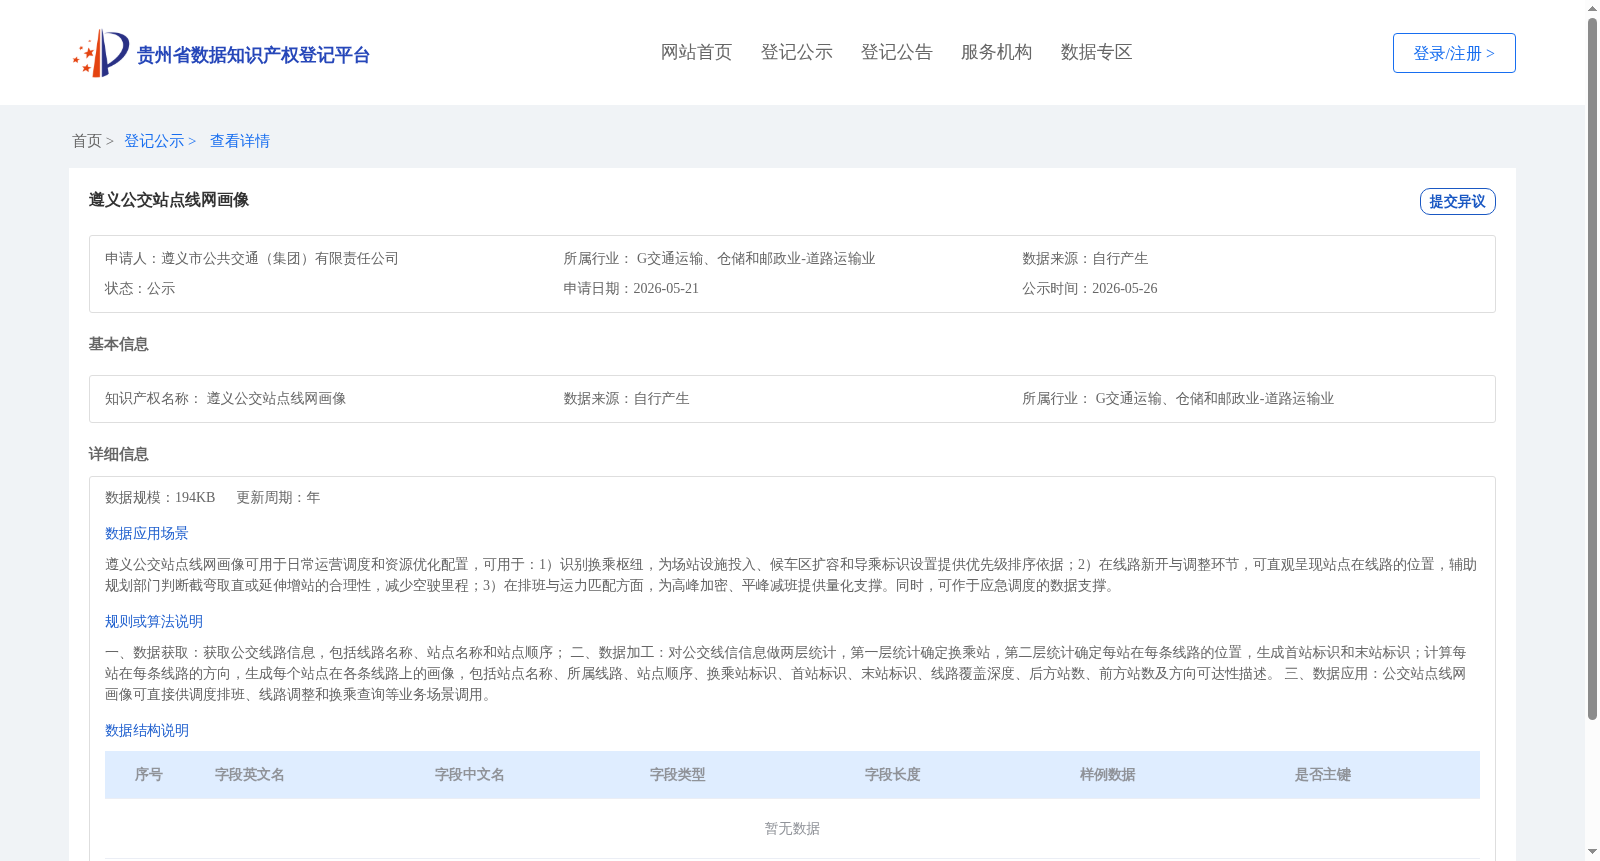
Task: Click the 基本信息 section heading
Action: pyautogui.click(x=118, y=344)
